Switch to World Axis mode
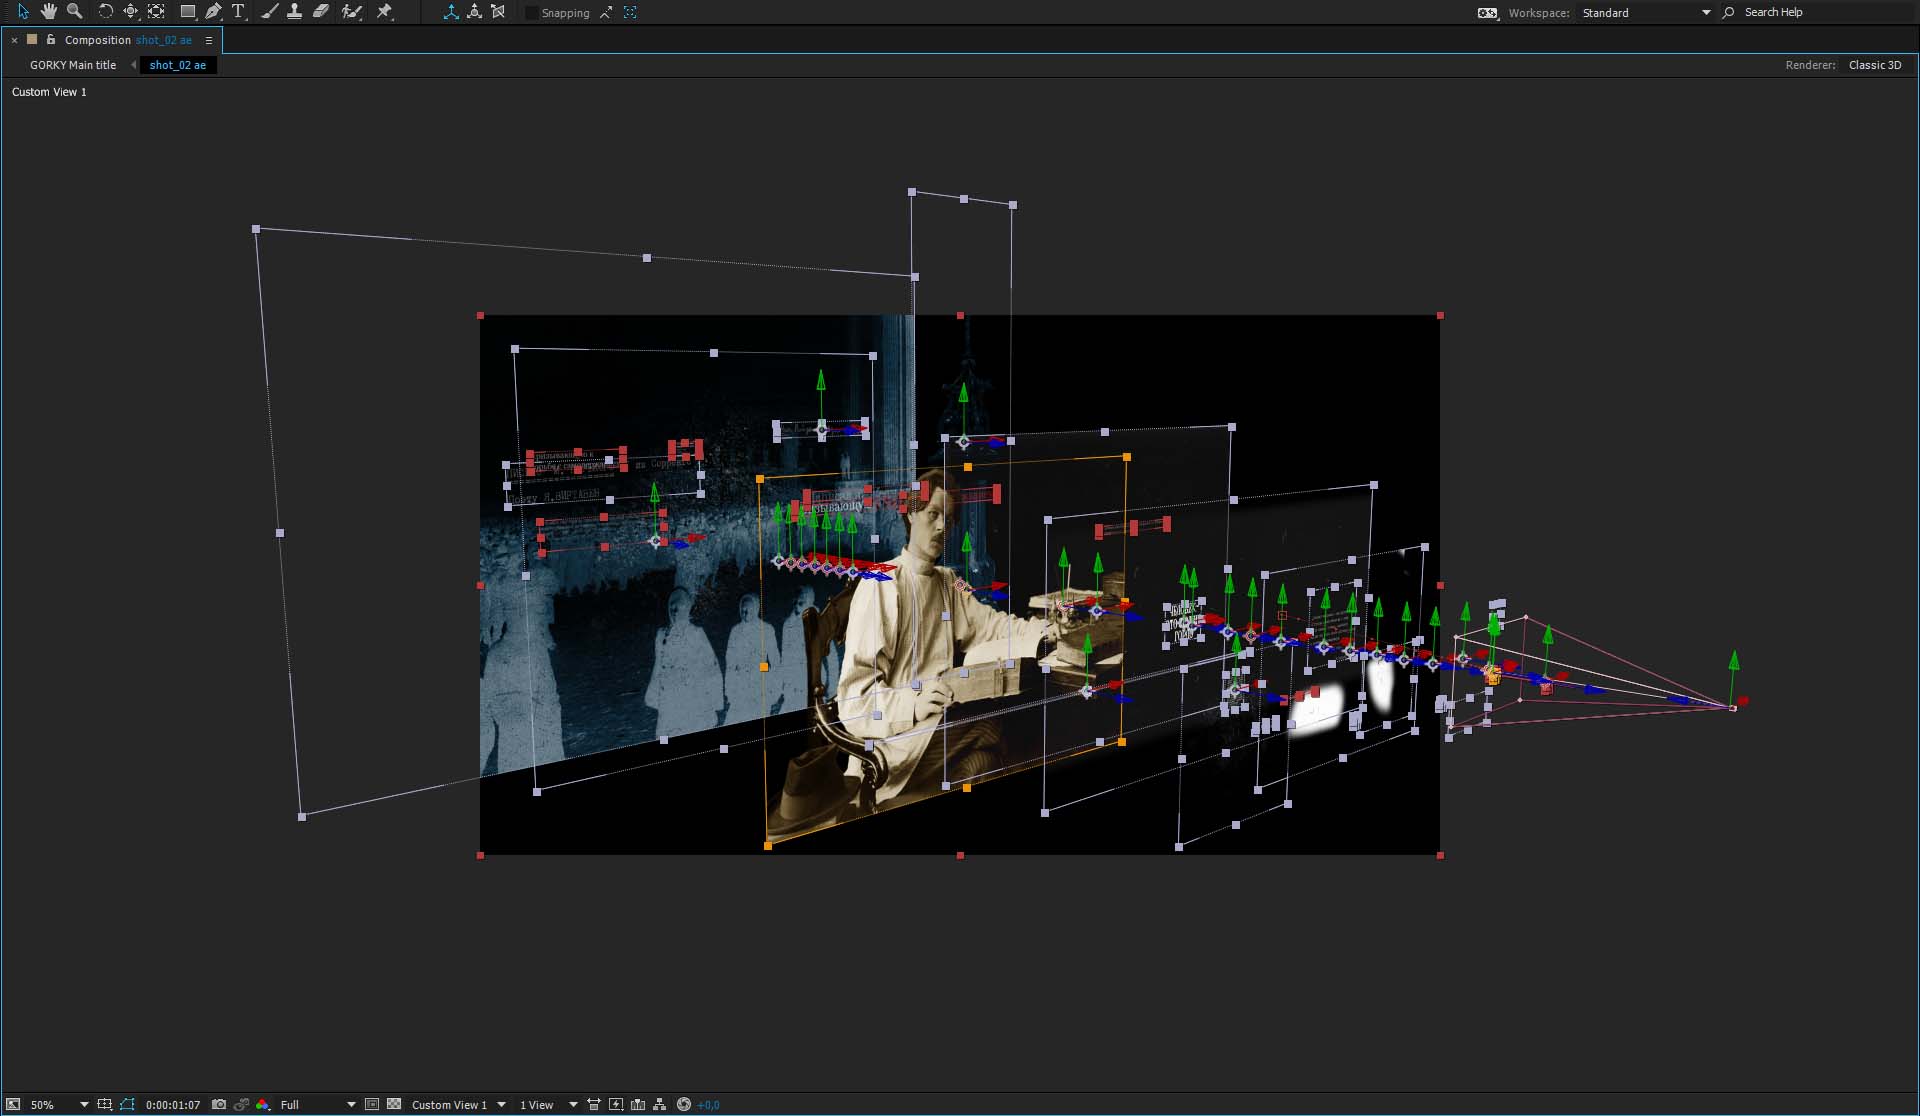This screenshot has width=1920, height=1116. 474,12
